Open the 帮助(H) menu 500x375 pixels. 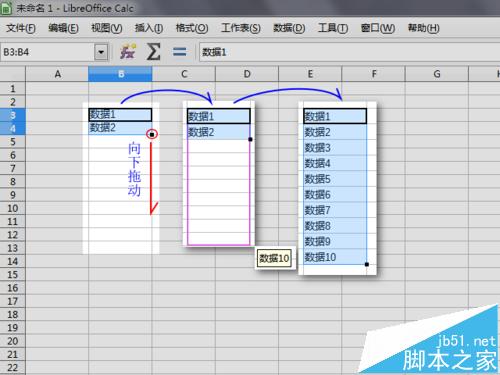click(424, 28)
